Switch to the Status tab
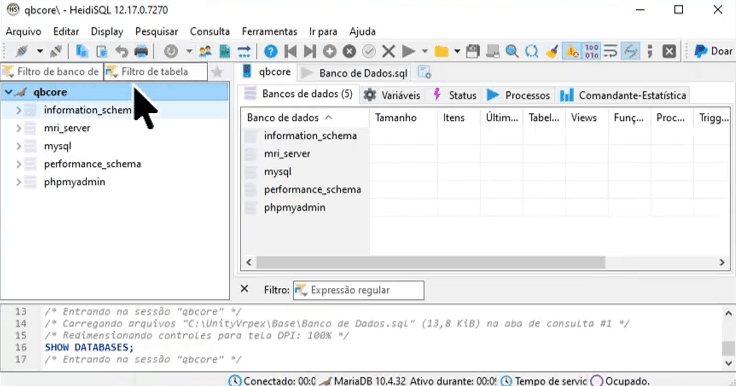736x386 pixels. (x=454, y=95)
